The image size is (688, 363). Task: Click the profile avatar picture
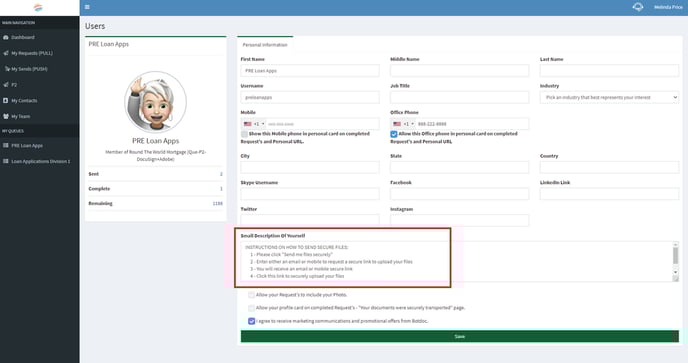pos(155,102)
